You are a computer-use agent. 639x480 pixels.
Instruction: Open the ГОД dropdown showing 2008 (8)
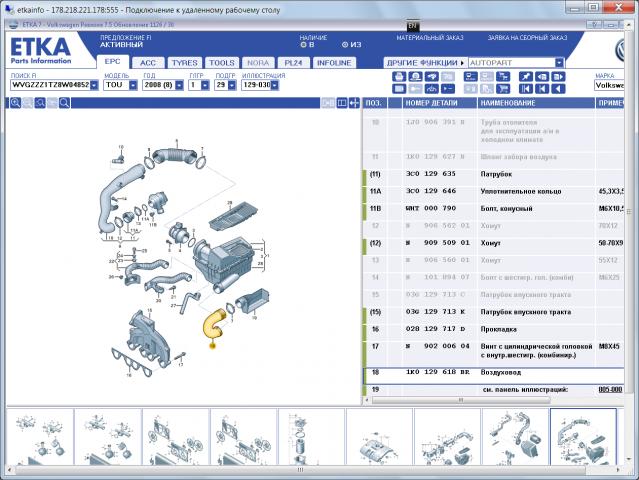179,85
